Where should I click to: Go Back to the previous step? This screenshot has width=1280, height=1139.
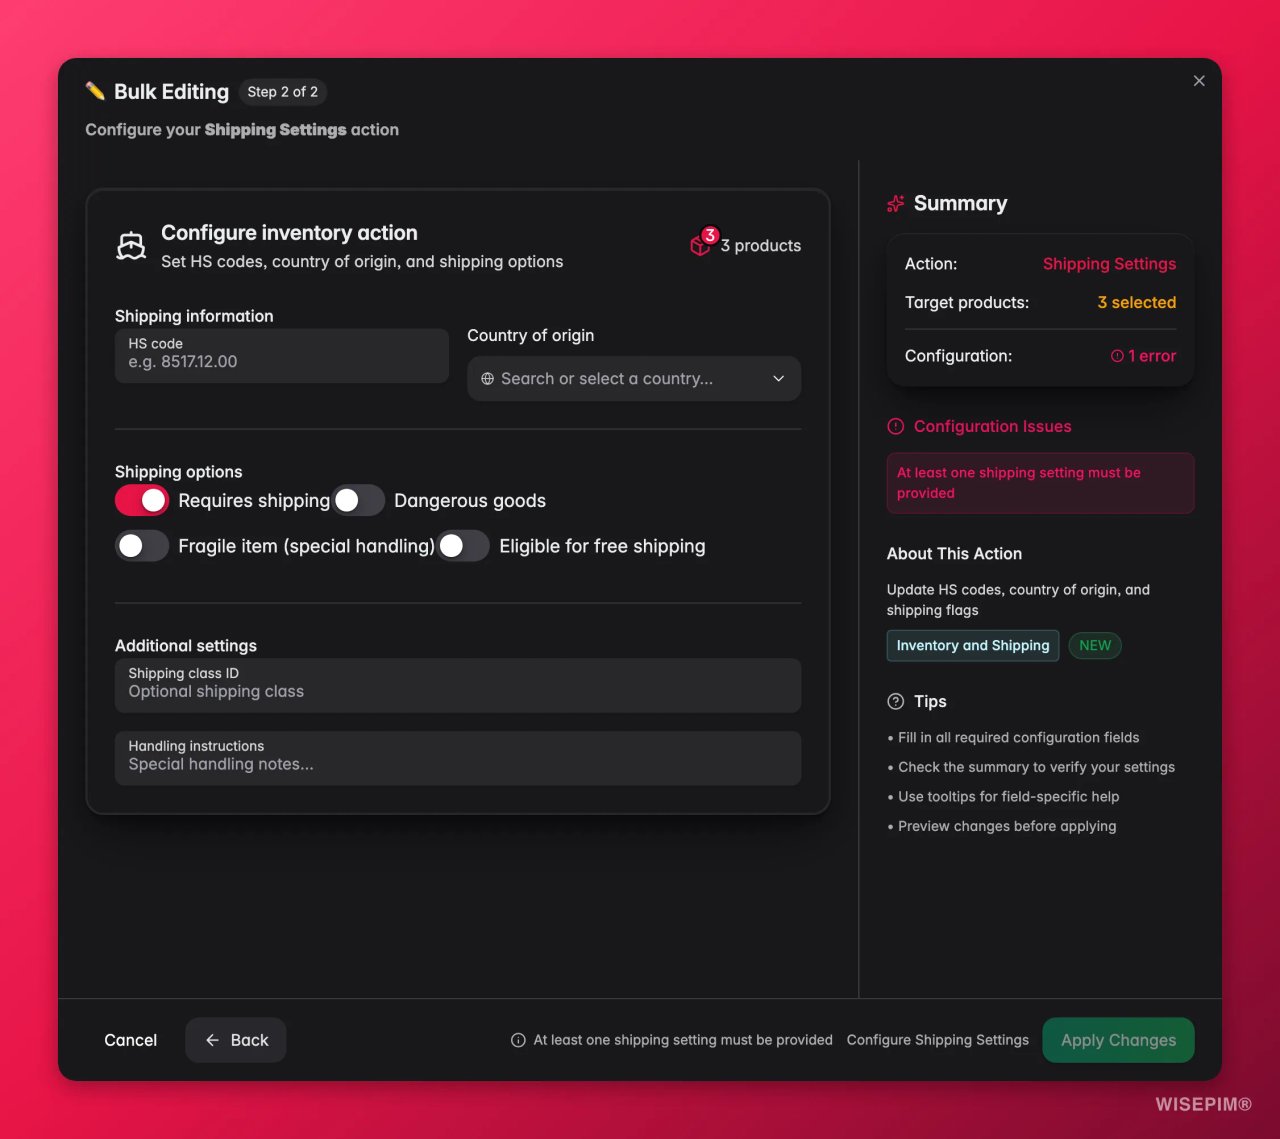236,1040
